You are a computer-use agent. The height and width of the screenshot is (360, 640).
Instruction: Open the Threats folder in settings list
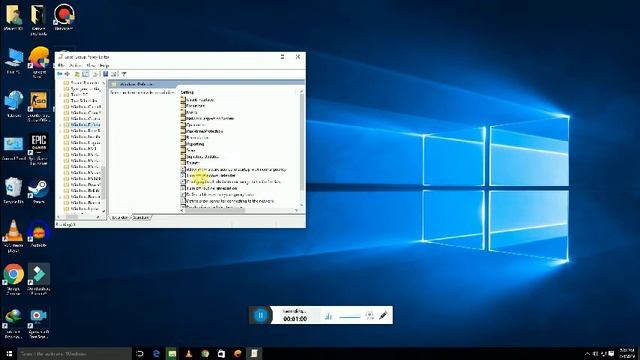[190, 162]
